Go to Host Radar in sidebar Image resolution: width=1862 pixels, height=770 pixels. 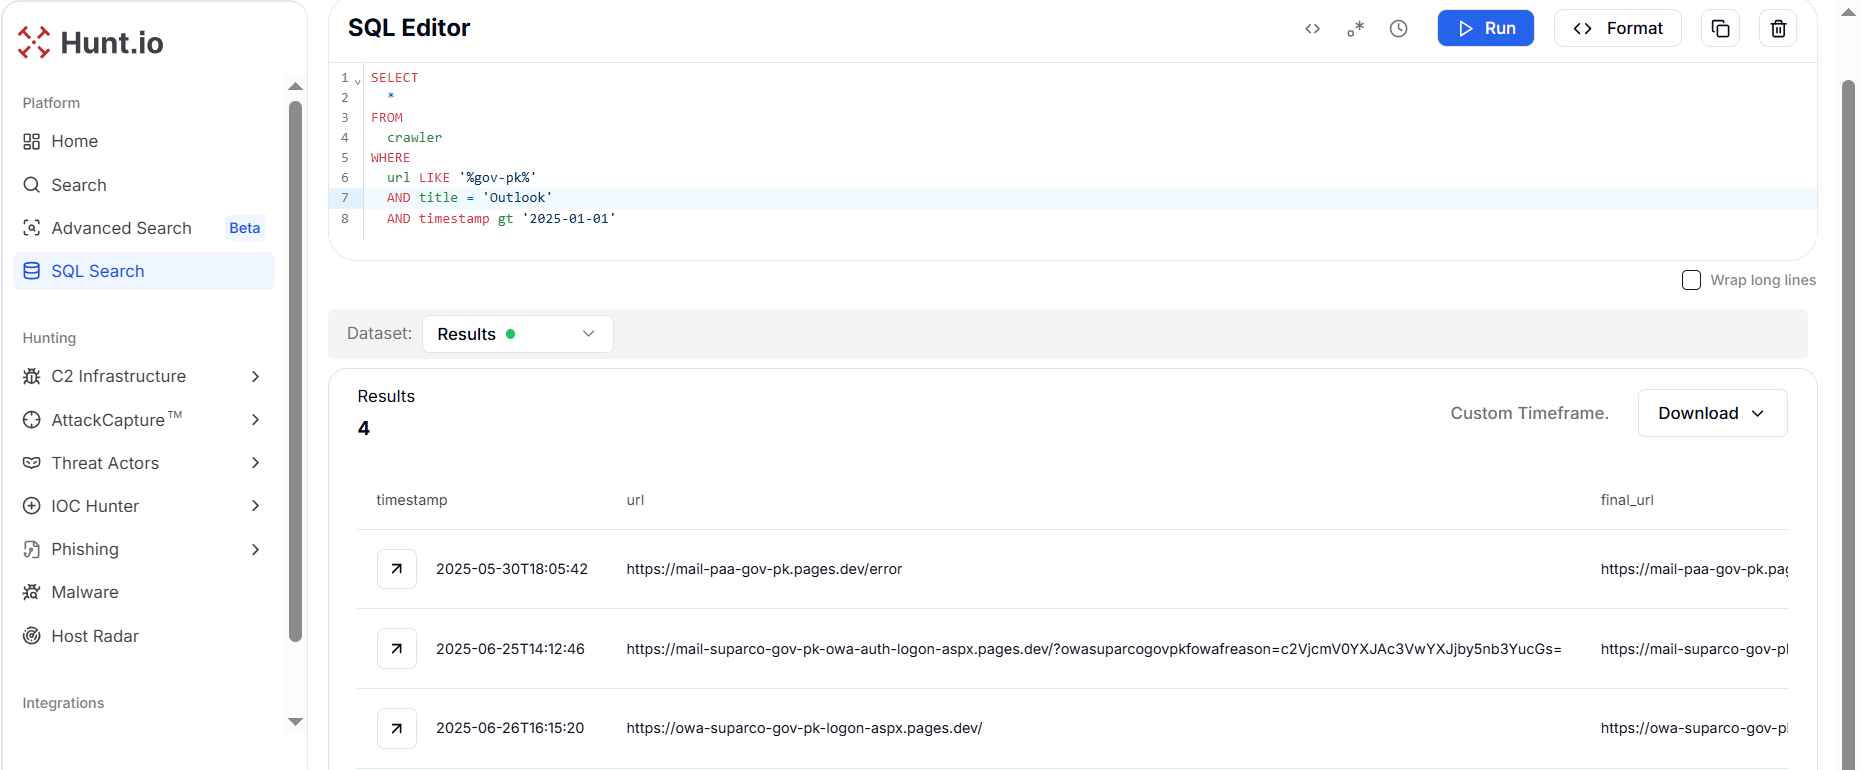(95, 636)
